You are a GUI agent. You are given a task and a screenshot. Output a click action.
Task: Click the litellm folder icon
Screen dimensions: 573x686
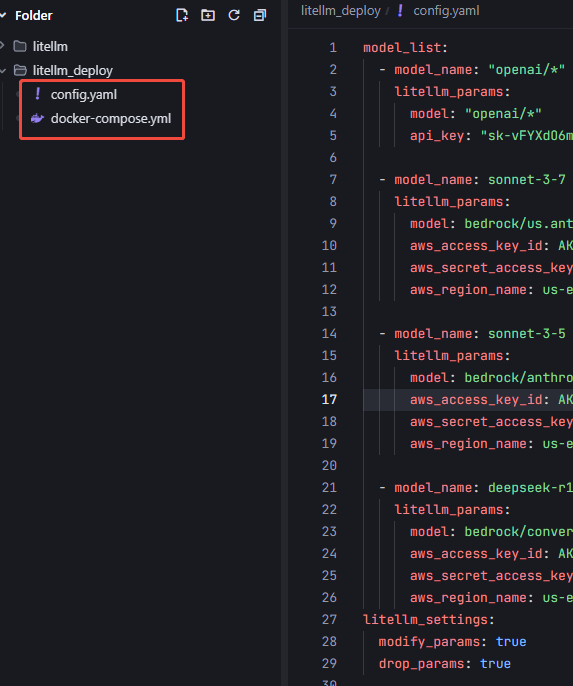click(20, 46)
